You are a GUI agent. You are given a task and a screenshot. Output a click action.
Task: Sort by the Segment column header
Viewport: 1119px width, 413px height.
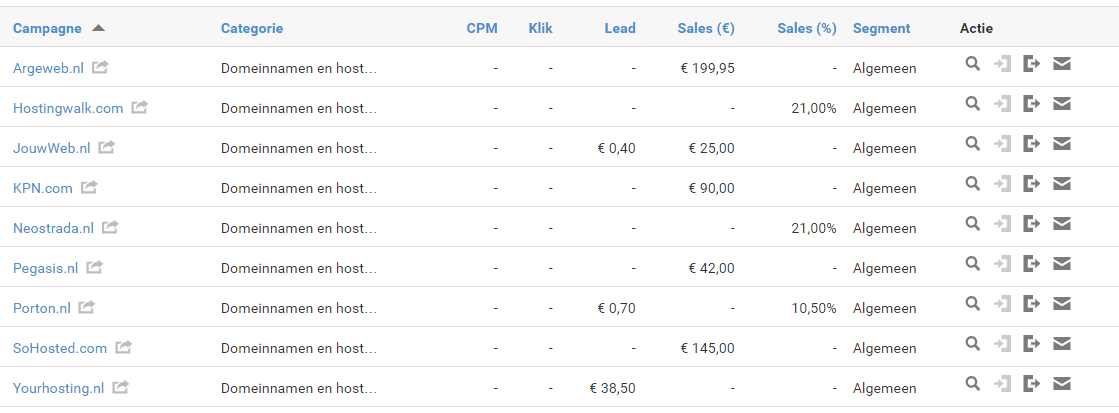point(881,29)
